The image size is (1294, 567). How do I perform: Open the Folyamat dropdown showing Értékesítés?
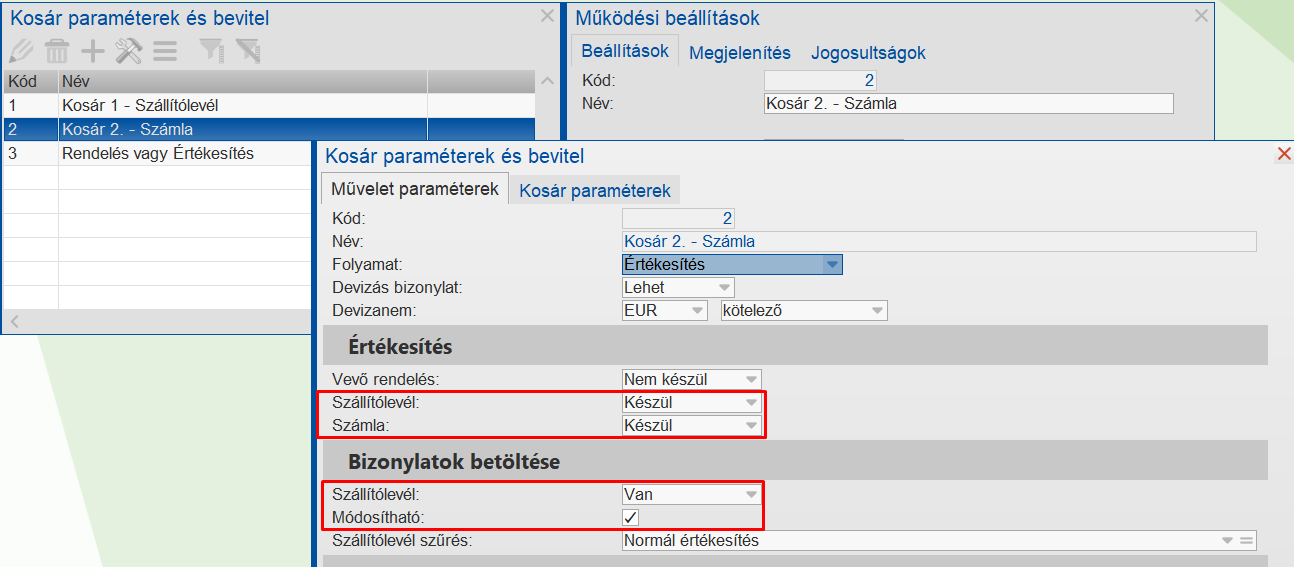point(732,264)
